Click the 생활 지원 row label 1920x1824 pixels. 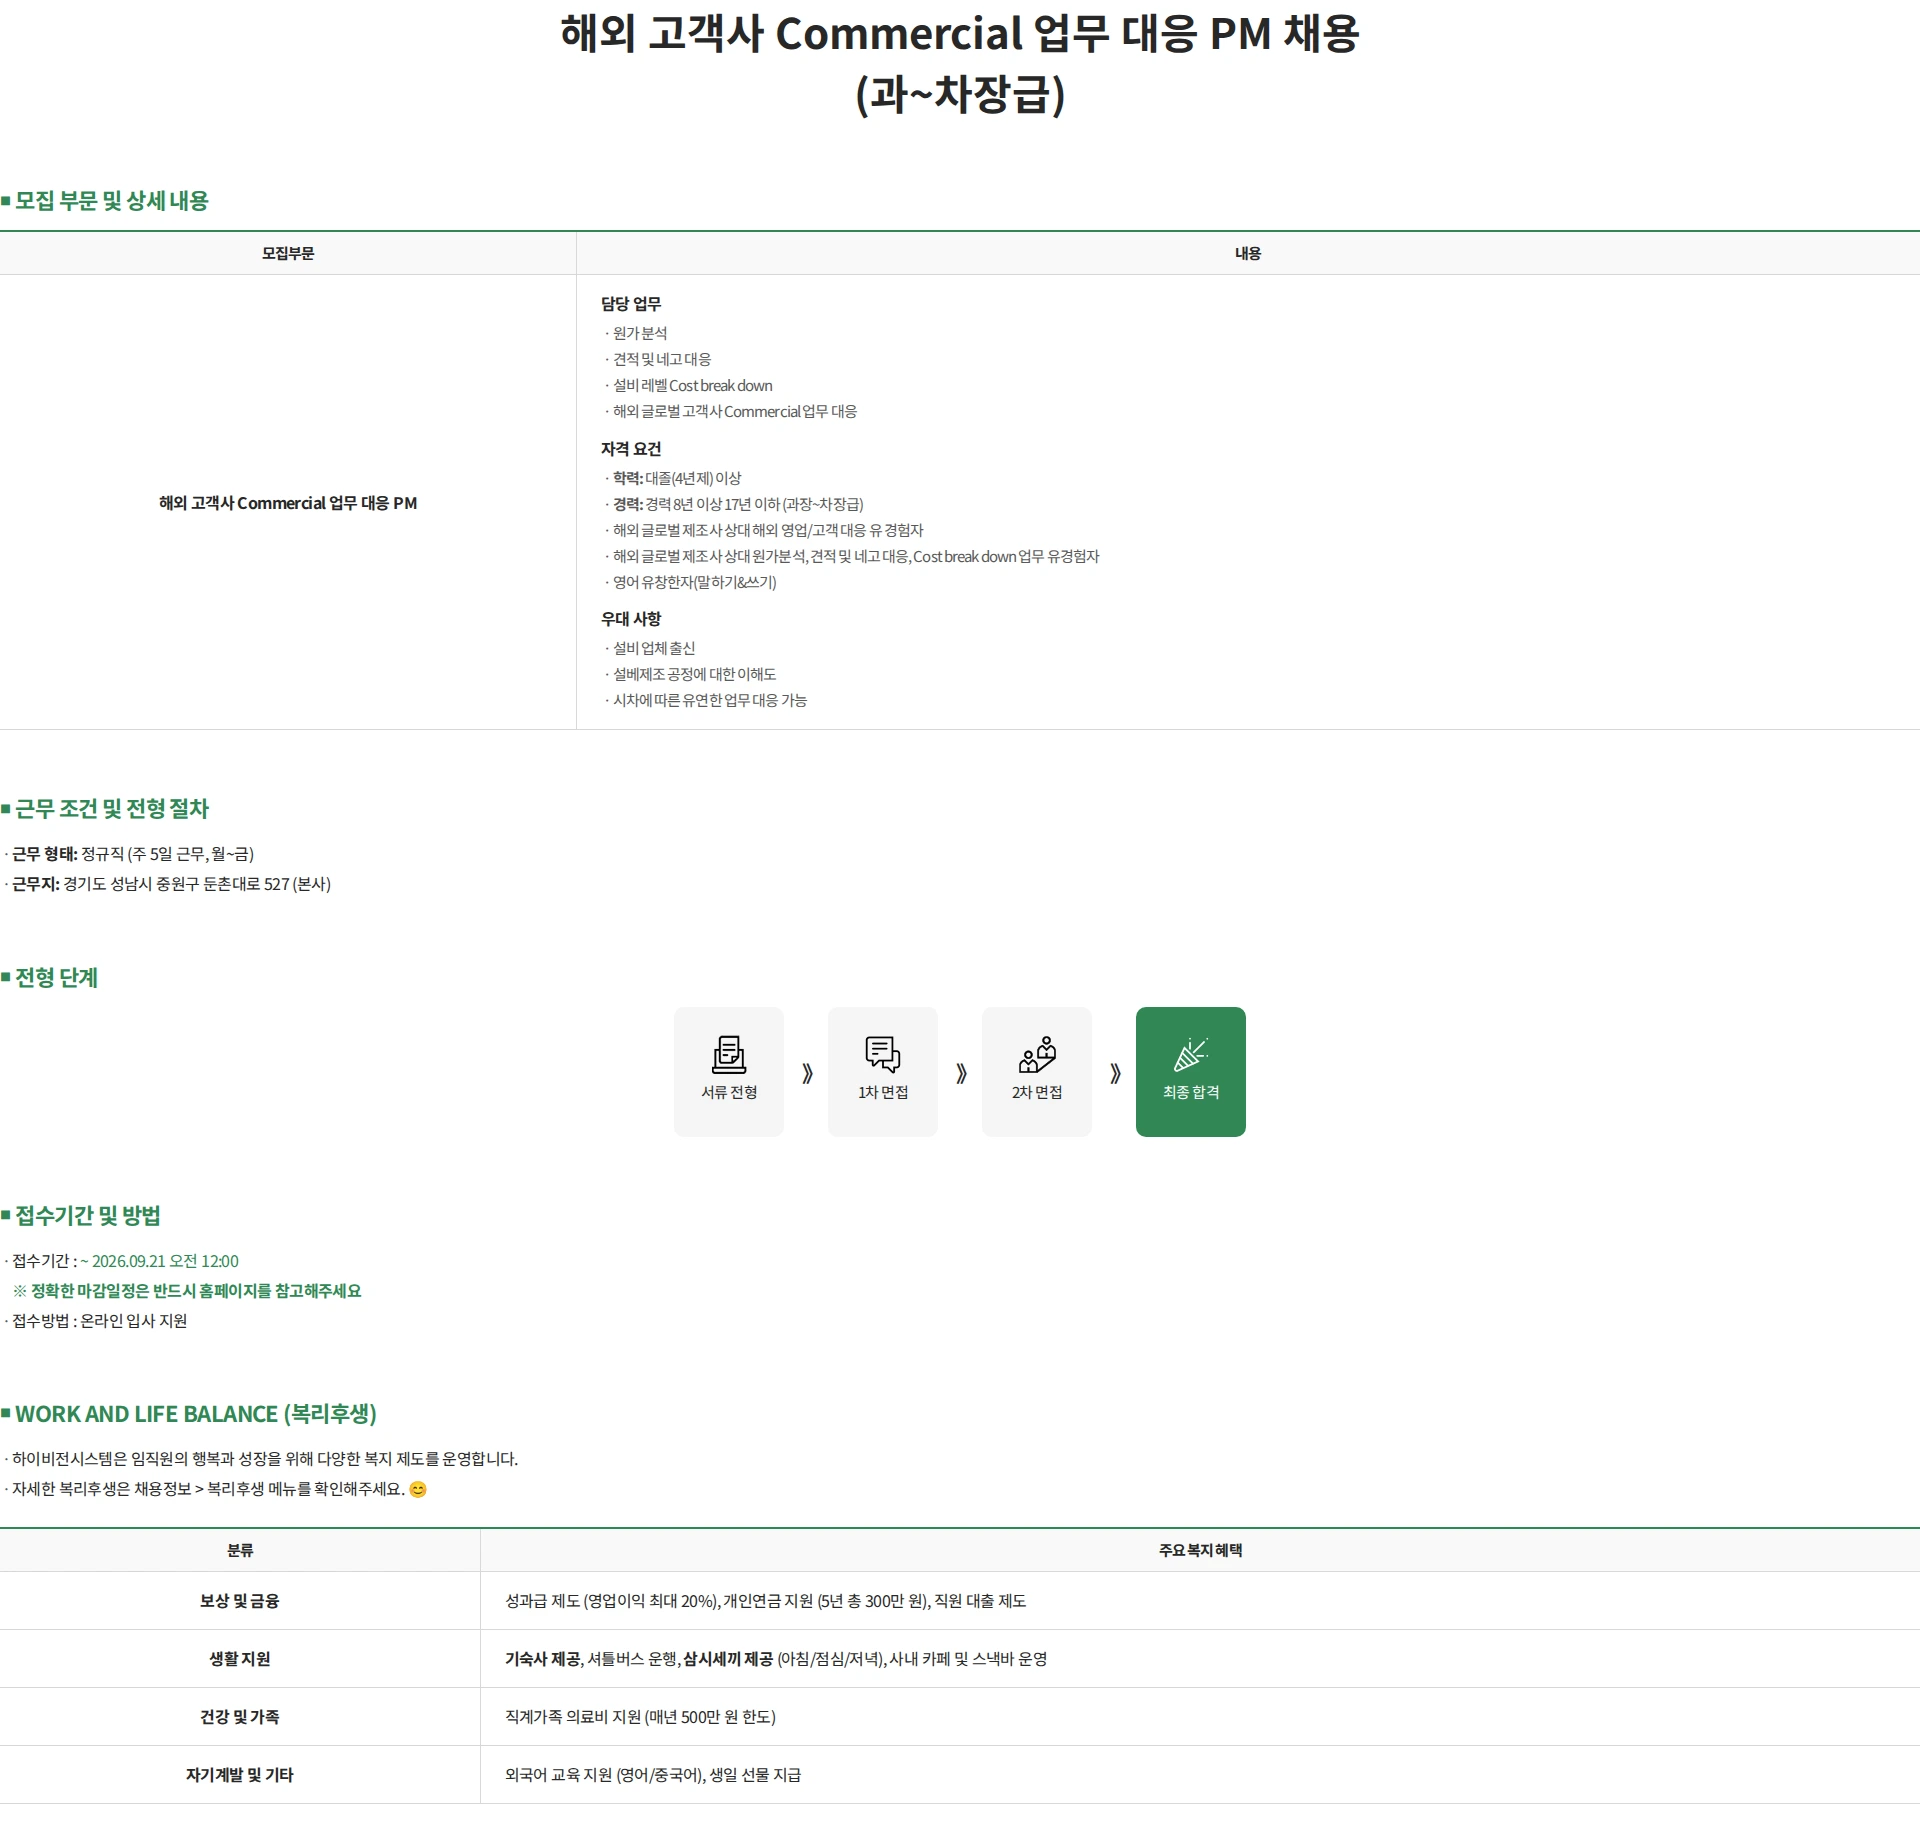[240, 1659]
